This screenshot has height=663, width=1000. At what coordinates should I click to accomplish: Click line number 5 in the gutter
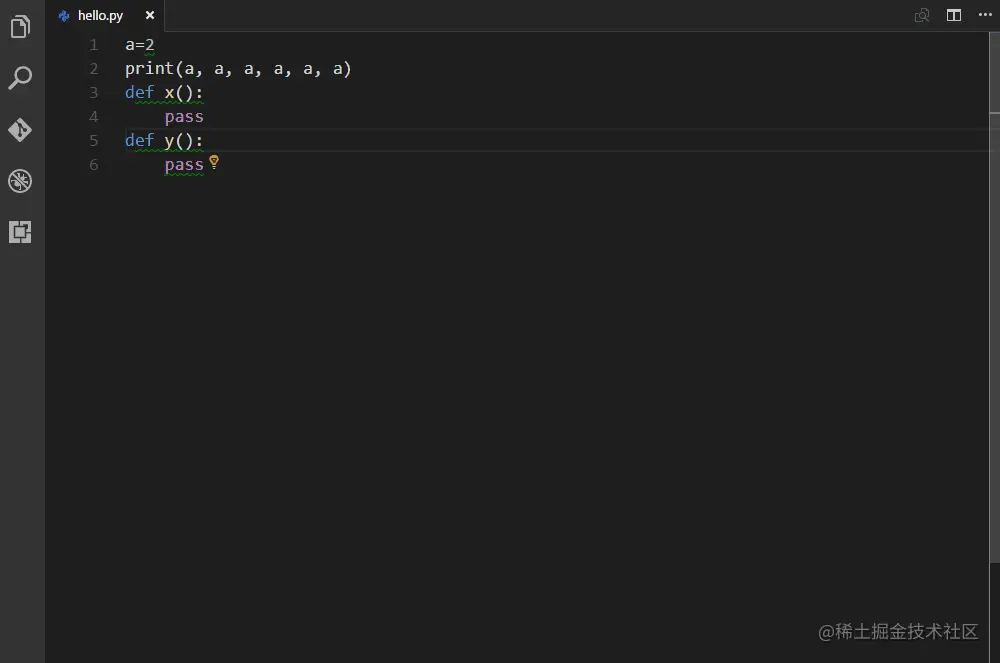(x=94, y=141)
